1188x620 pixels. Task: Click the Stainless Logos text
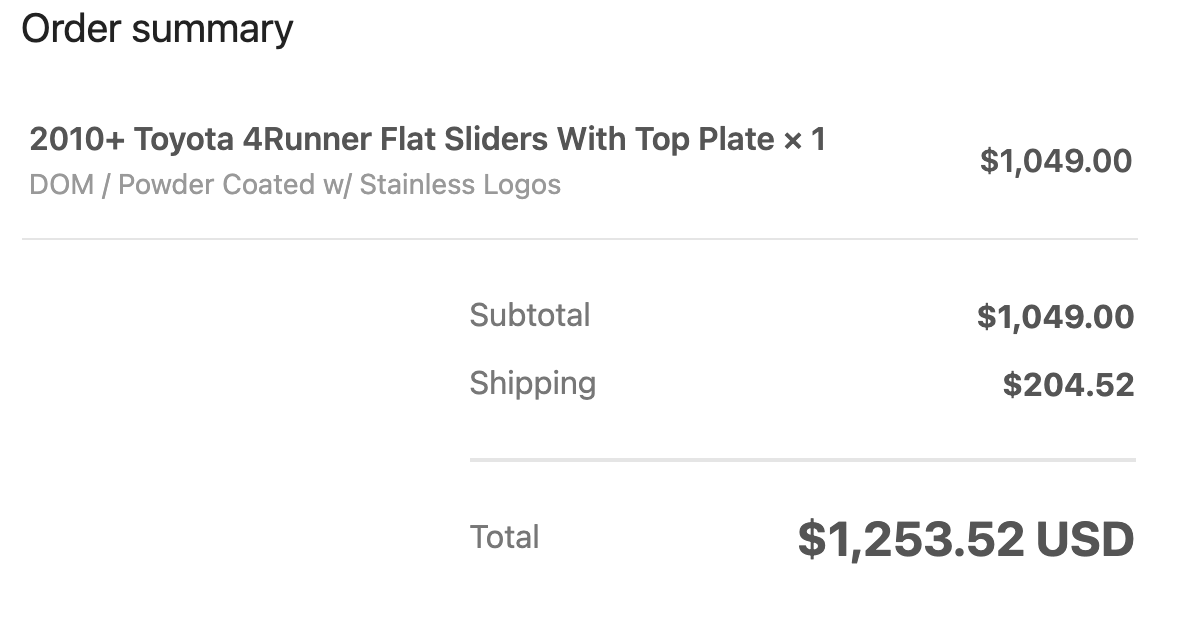(x=460, y=184)
